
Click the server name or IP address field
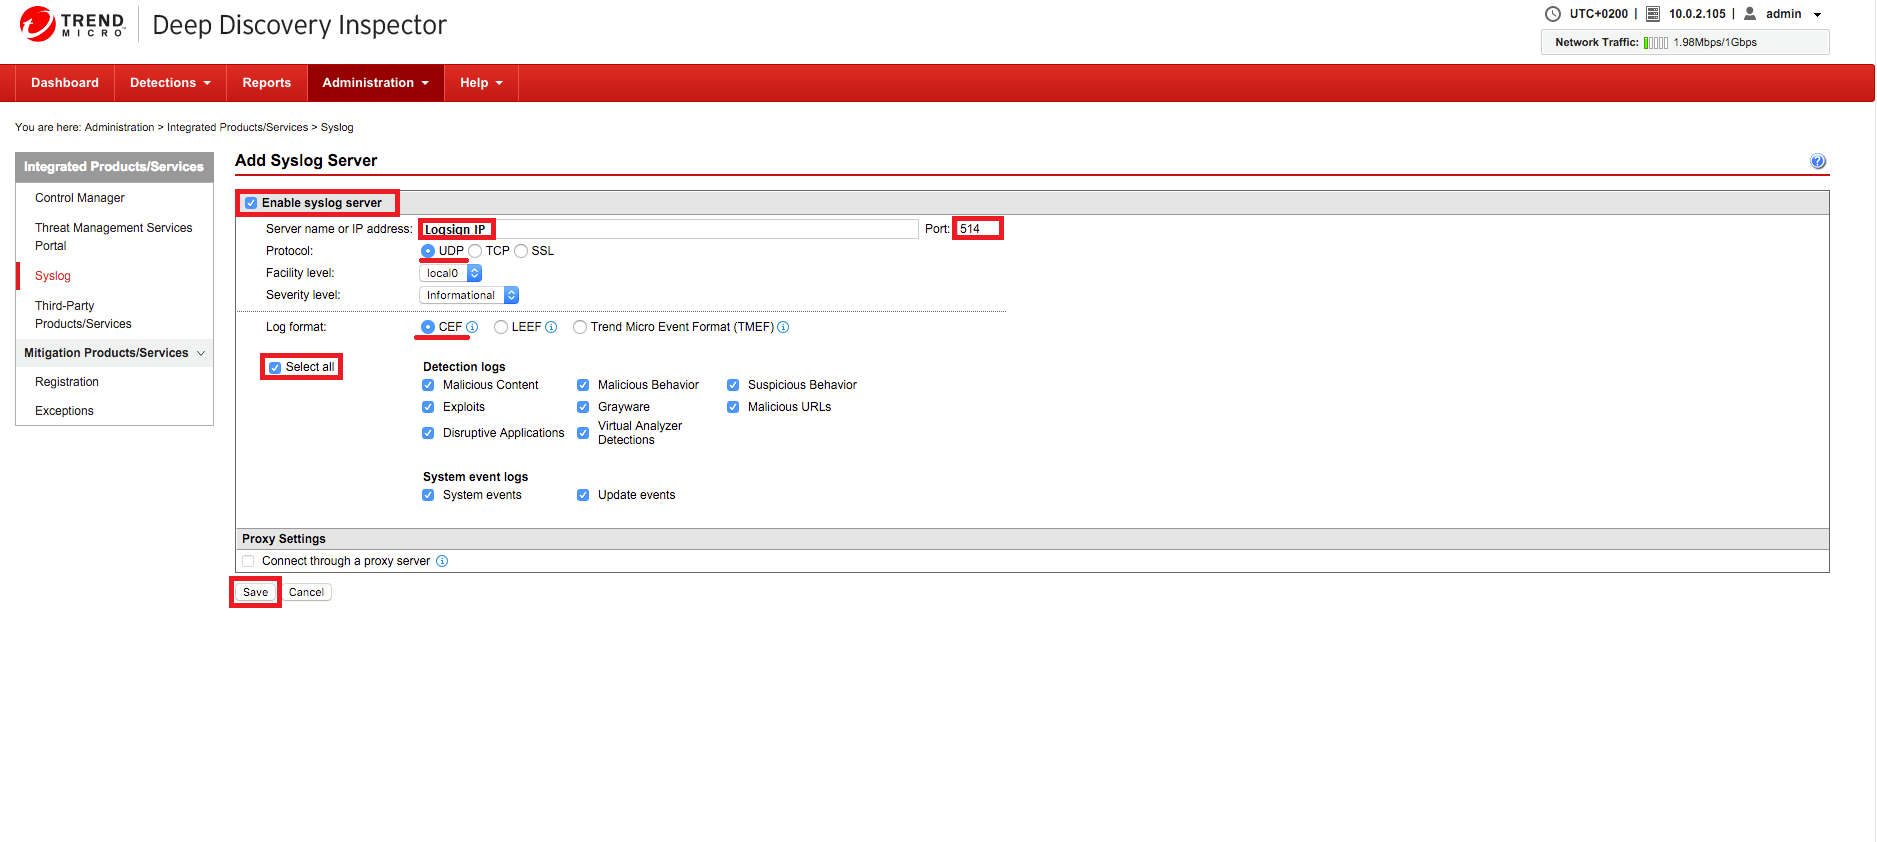pyautogui.click(x=668, y=229)
